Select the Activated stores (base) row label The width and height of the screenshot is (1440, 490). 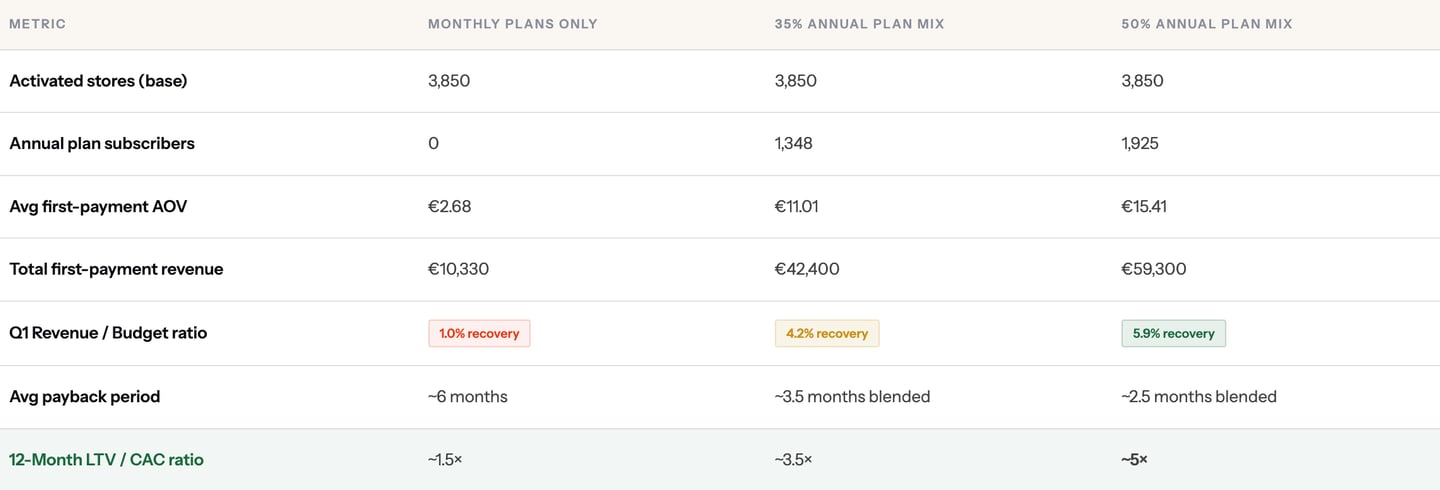click(x=98, y=81)
